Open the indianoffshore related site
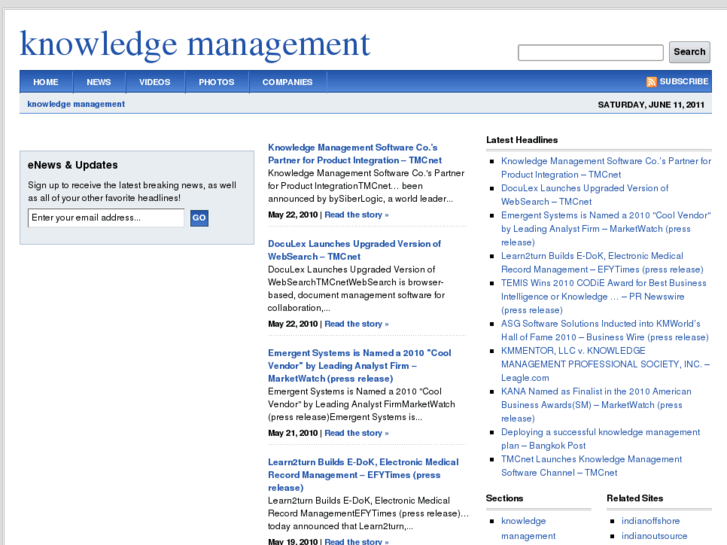Viewport: 727px width, 545px height. tap(650, 521)
